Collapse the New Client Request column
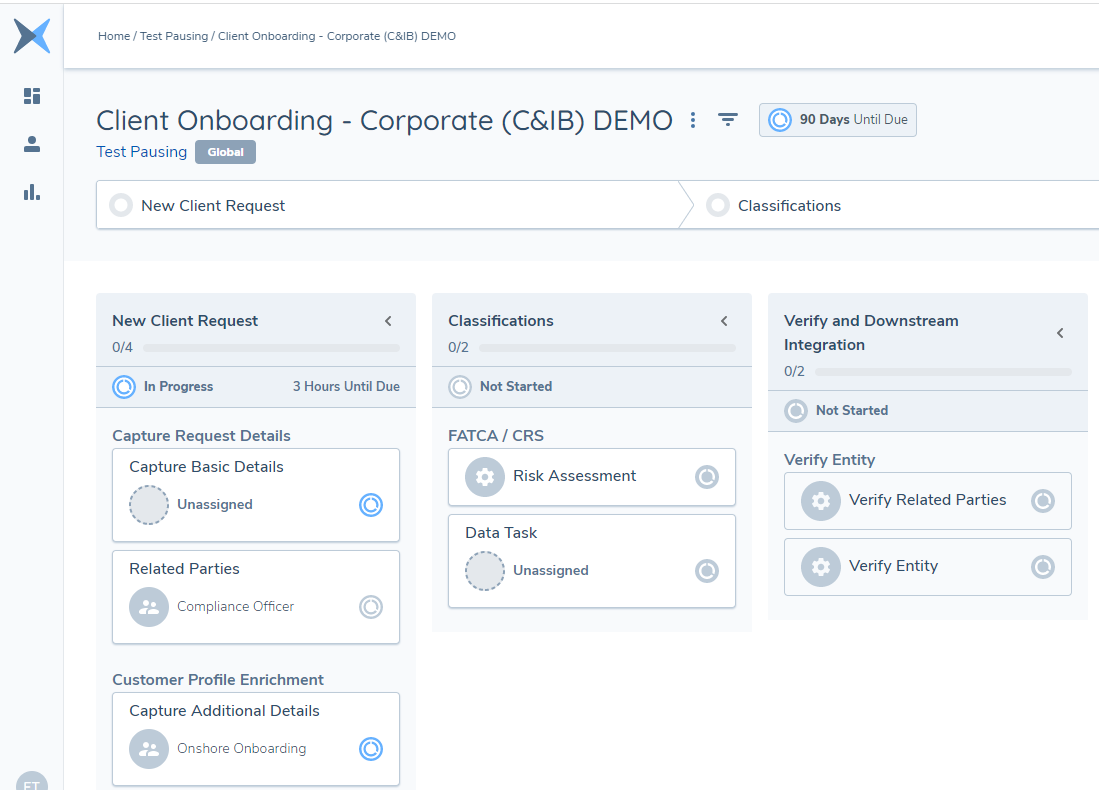Screen dimensions: 1099x790 (x=388, y=321)
